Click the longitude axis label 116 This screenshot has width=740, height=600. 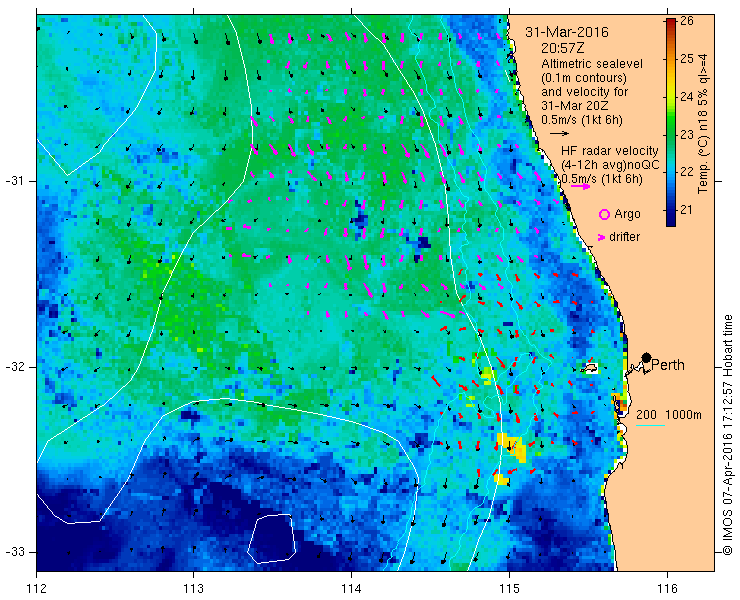(667, 589)
